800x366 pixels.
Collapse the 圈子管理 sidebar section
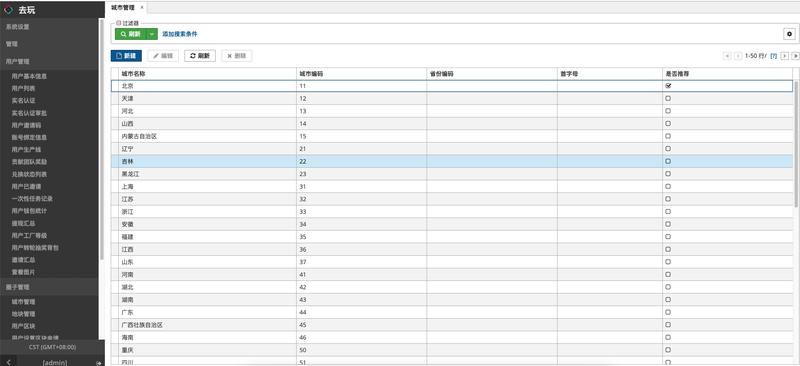click(49, 287)
